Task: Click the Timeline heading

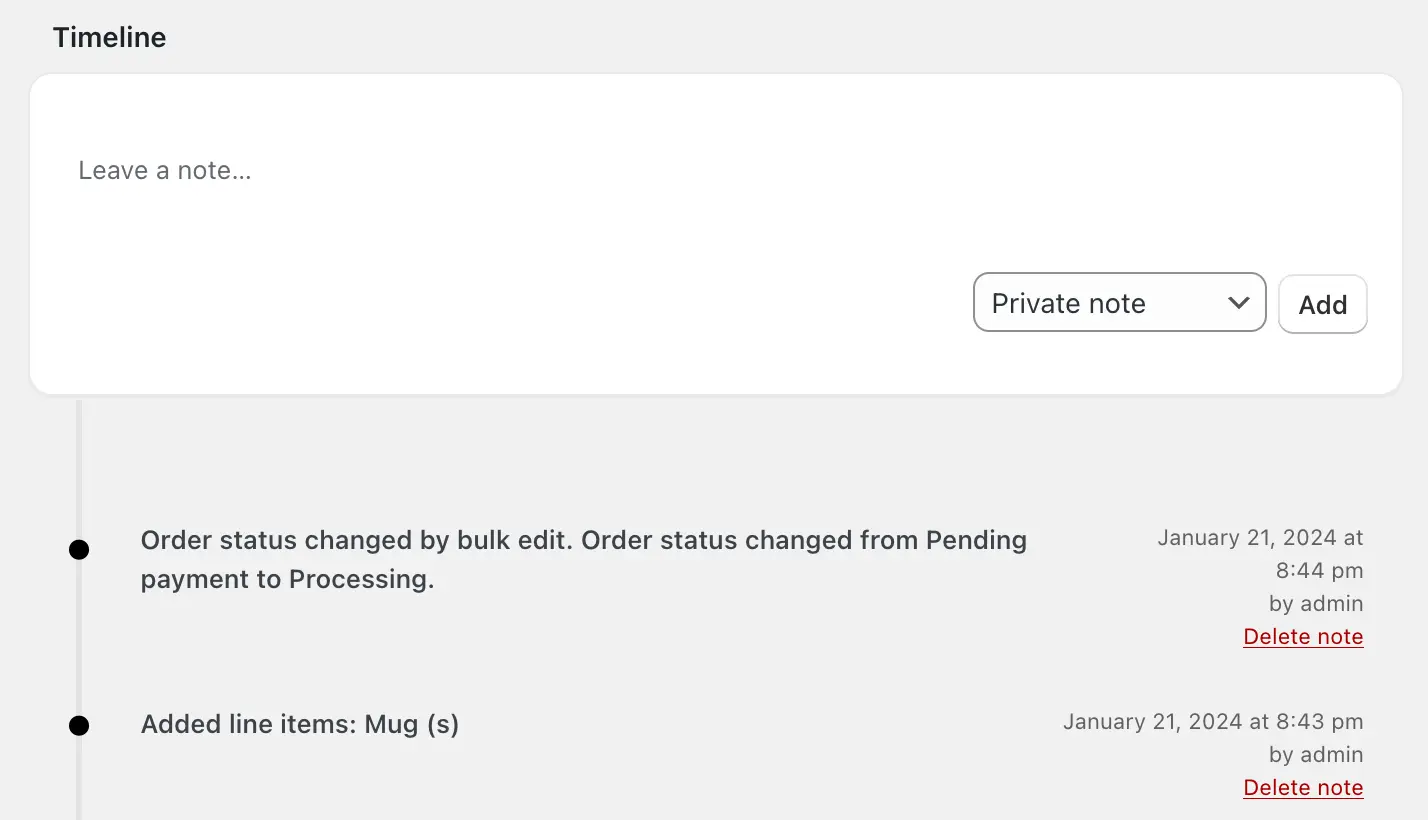Action: 109,37
